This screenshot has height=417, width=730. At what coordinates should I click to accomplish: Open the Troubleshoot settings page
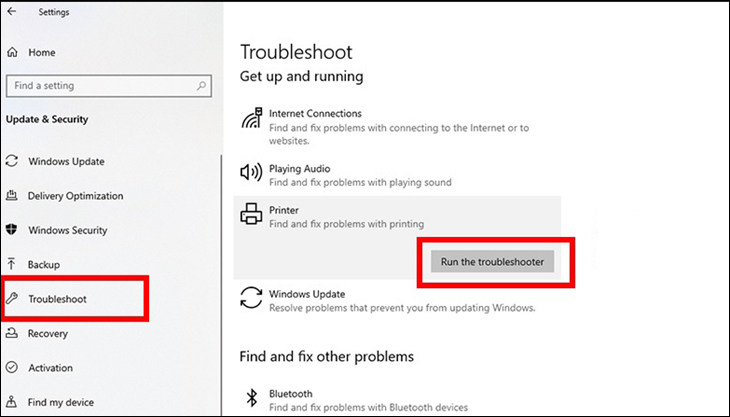[x=57, y=299]
